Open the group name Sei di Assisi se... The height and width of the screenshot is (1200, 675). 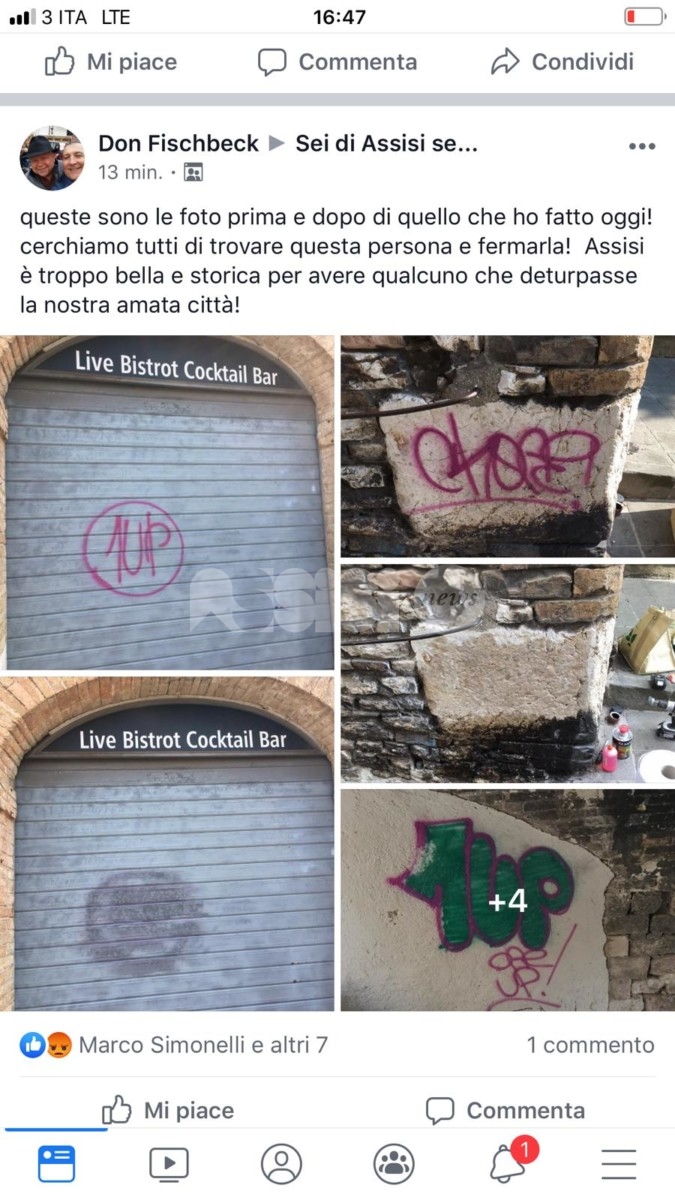[386, 144]
